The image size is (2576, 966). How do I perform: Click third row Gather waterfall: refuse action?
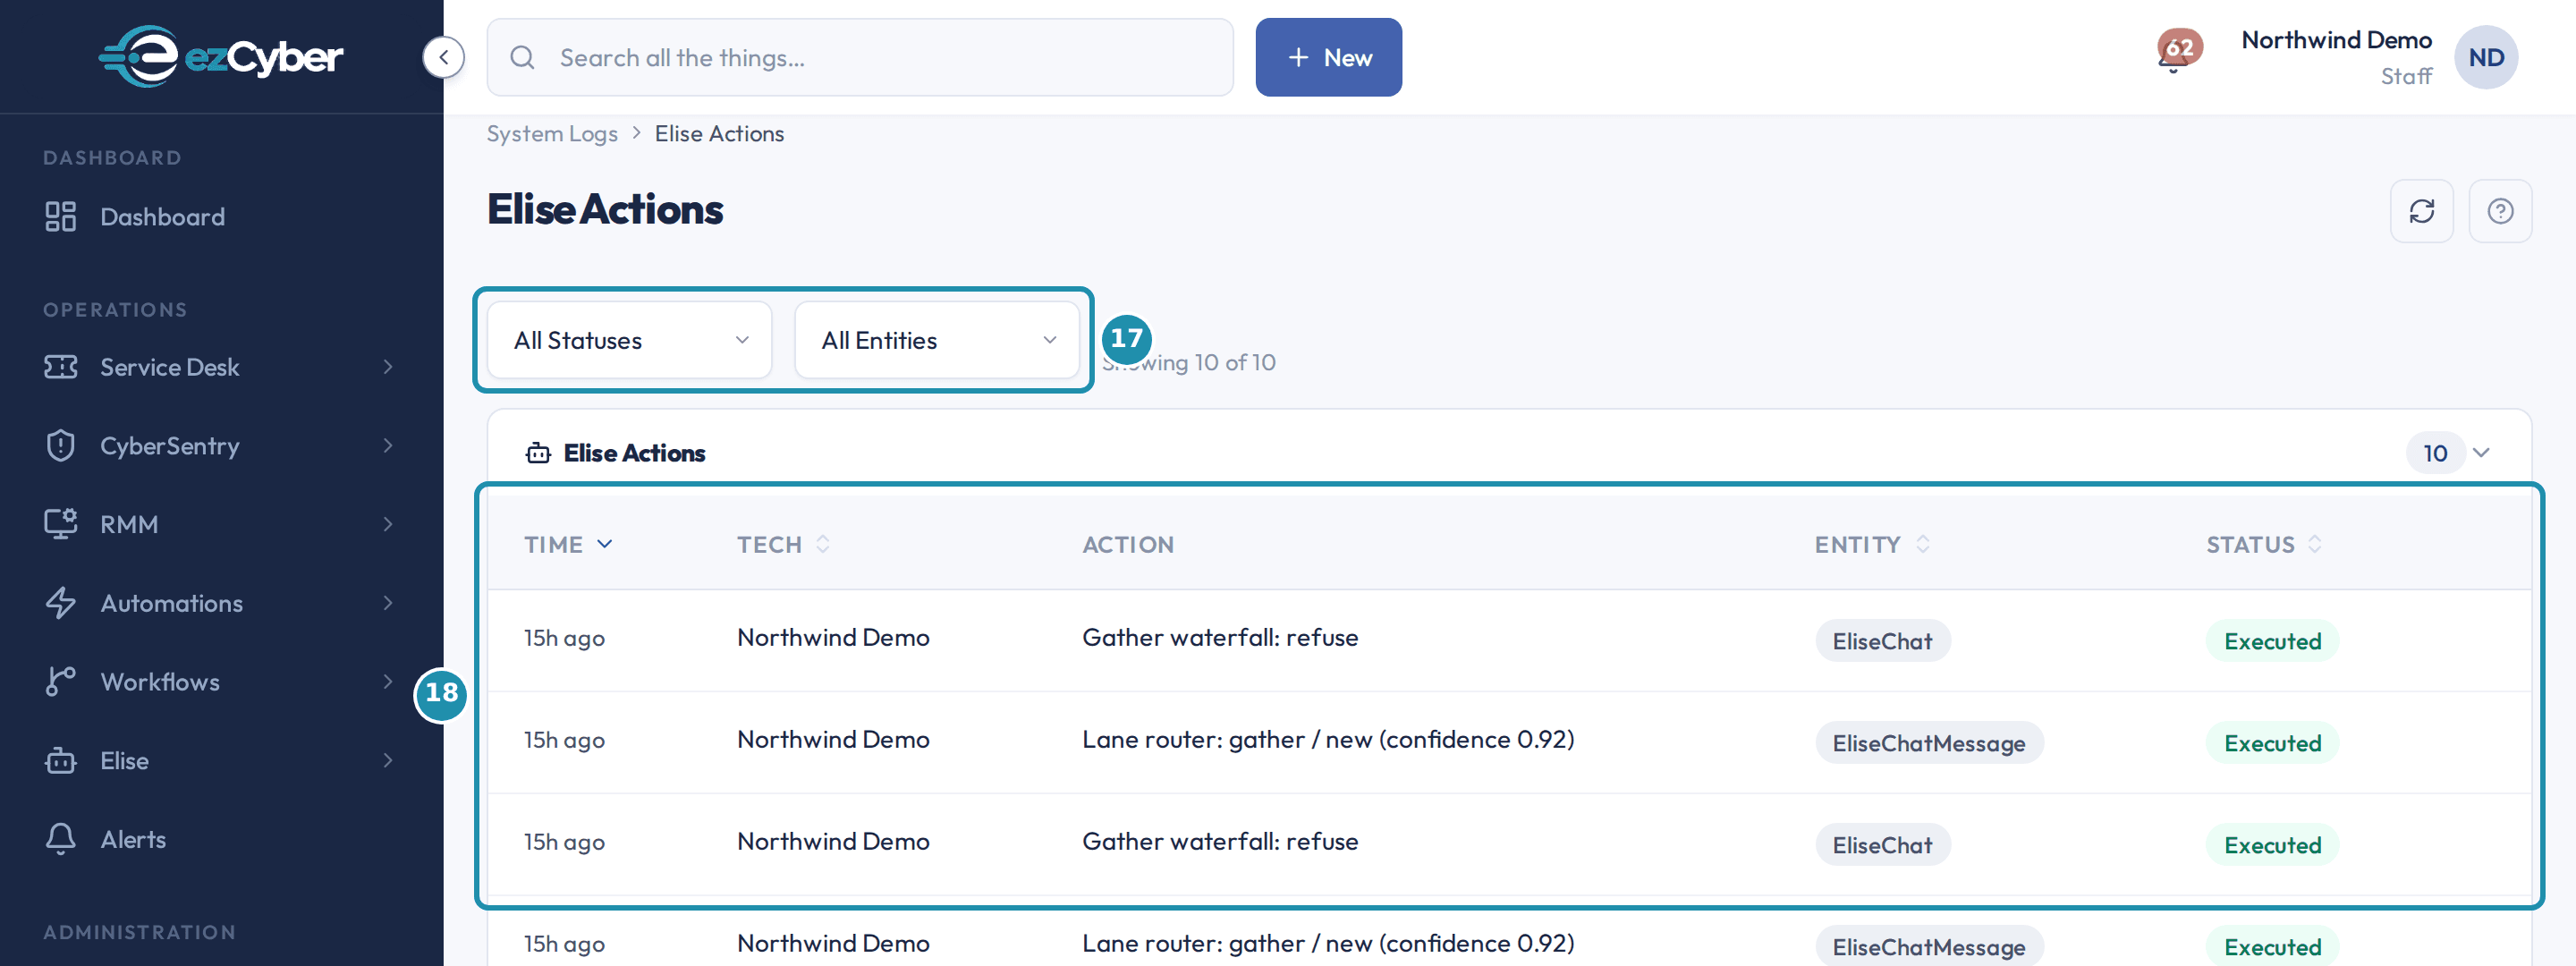[x=1219, y=841]
